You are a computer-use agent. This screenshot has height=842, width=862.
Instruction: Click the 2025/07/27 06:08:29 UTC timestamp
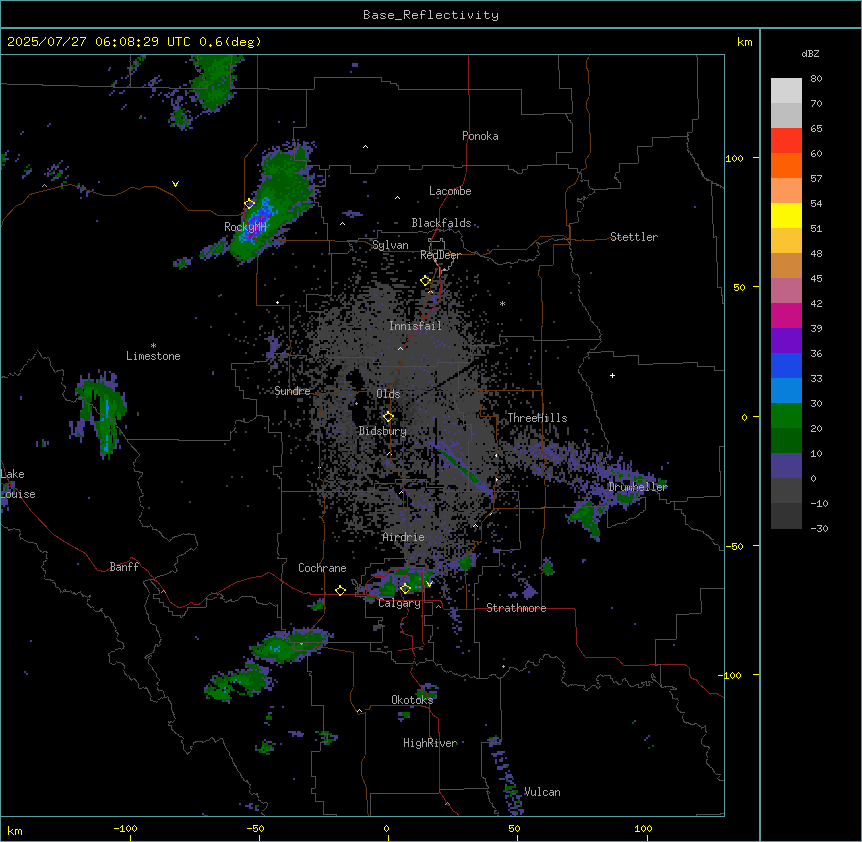(98, 42)
